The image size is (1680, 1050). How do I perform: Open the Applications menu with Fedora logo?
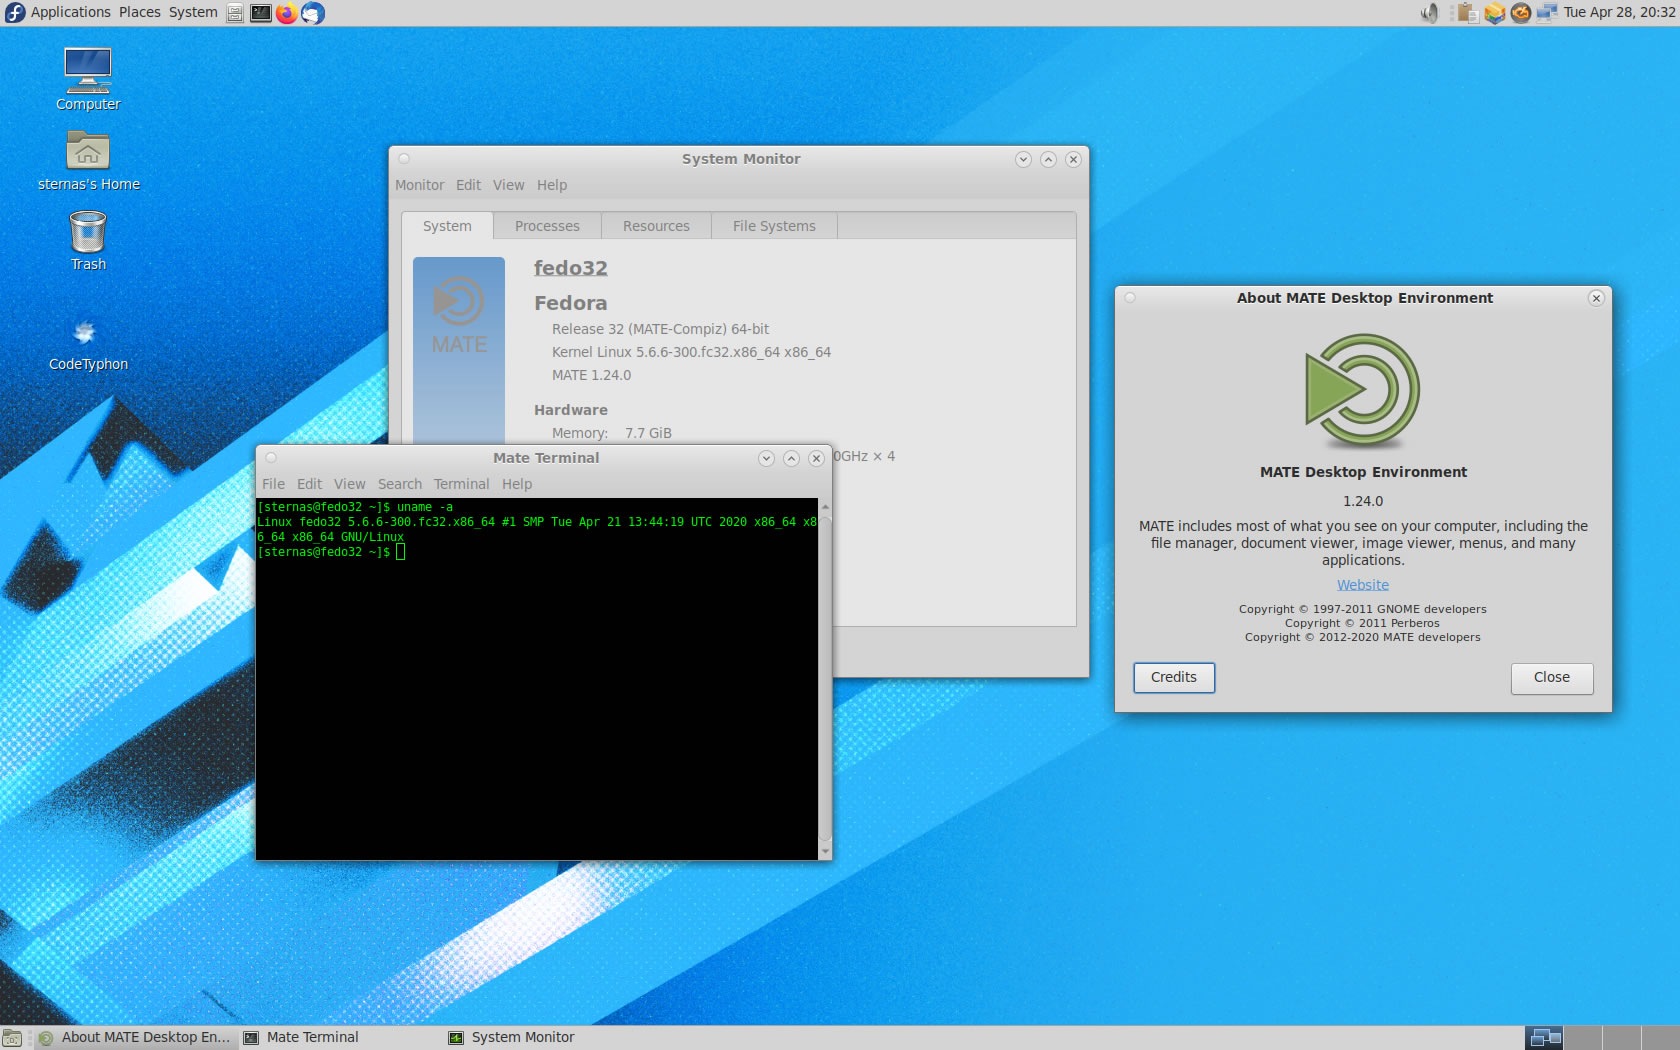point(57,12)
